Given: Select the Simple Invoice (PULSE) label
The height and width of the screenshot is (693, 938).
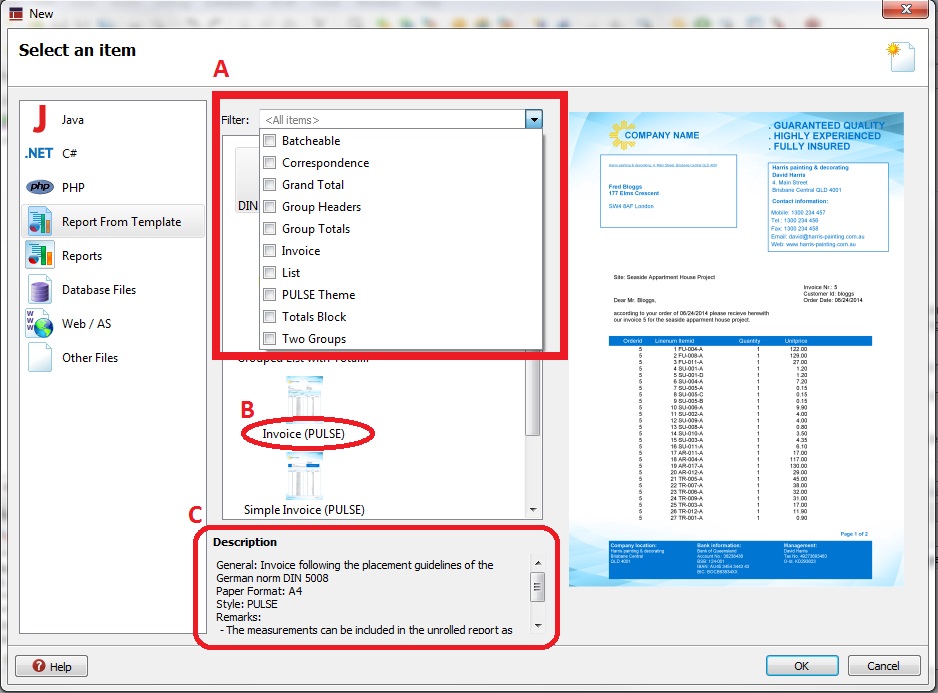Looking at the screenshot, I should [304, 509].
